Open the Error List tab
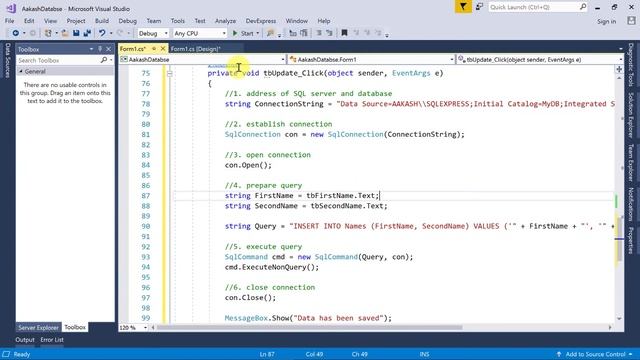Image resolution: width=640 pixels, height=360 pixels. tap(52, 340)
